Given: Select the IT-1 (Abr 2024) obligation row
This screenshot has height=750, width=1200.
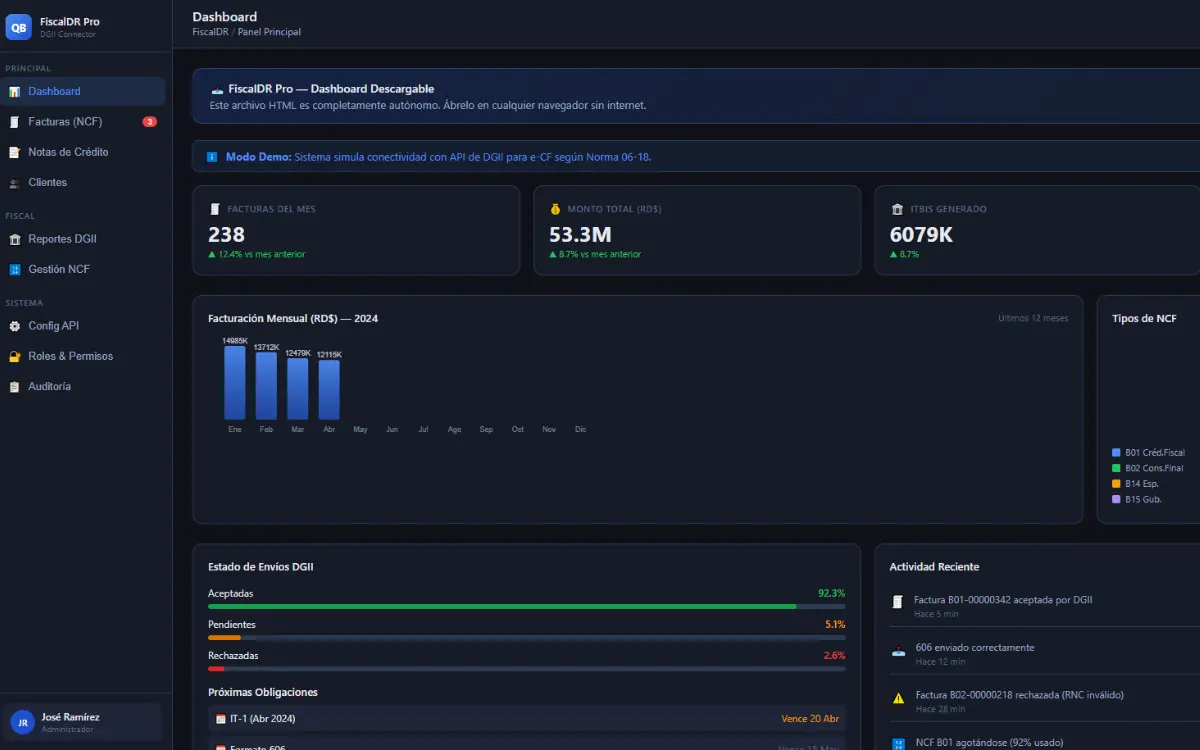Looking at the screenshot, I should pos(526,718).
